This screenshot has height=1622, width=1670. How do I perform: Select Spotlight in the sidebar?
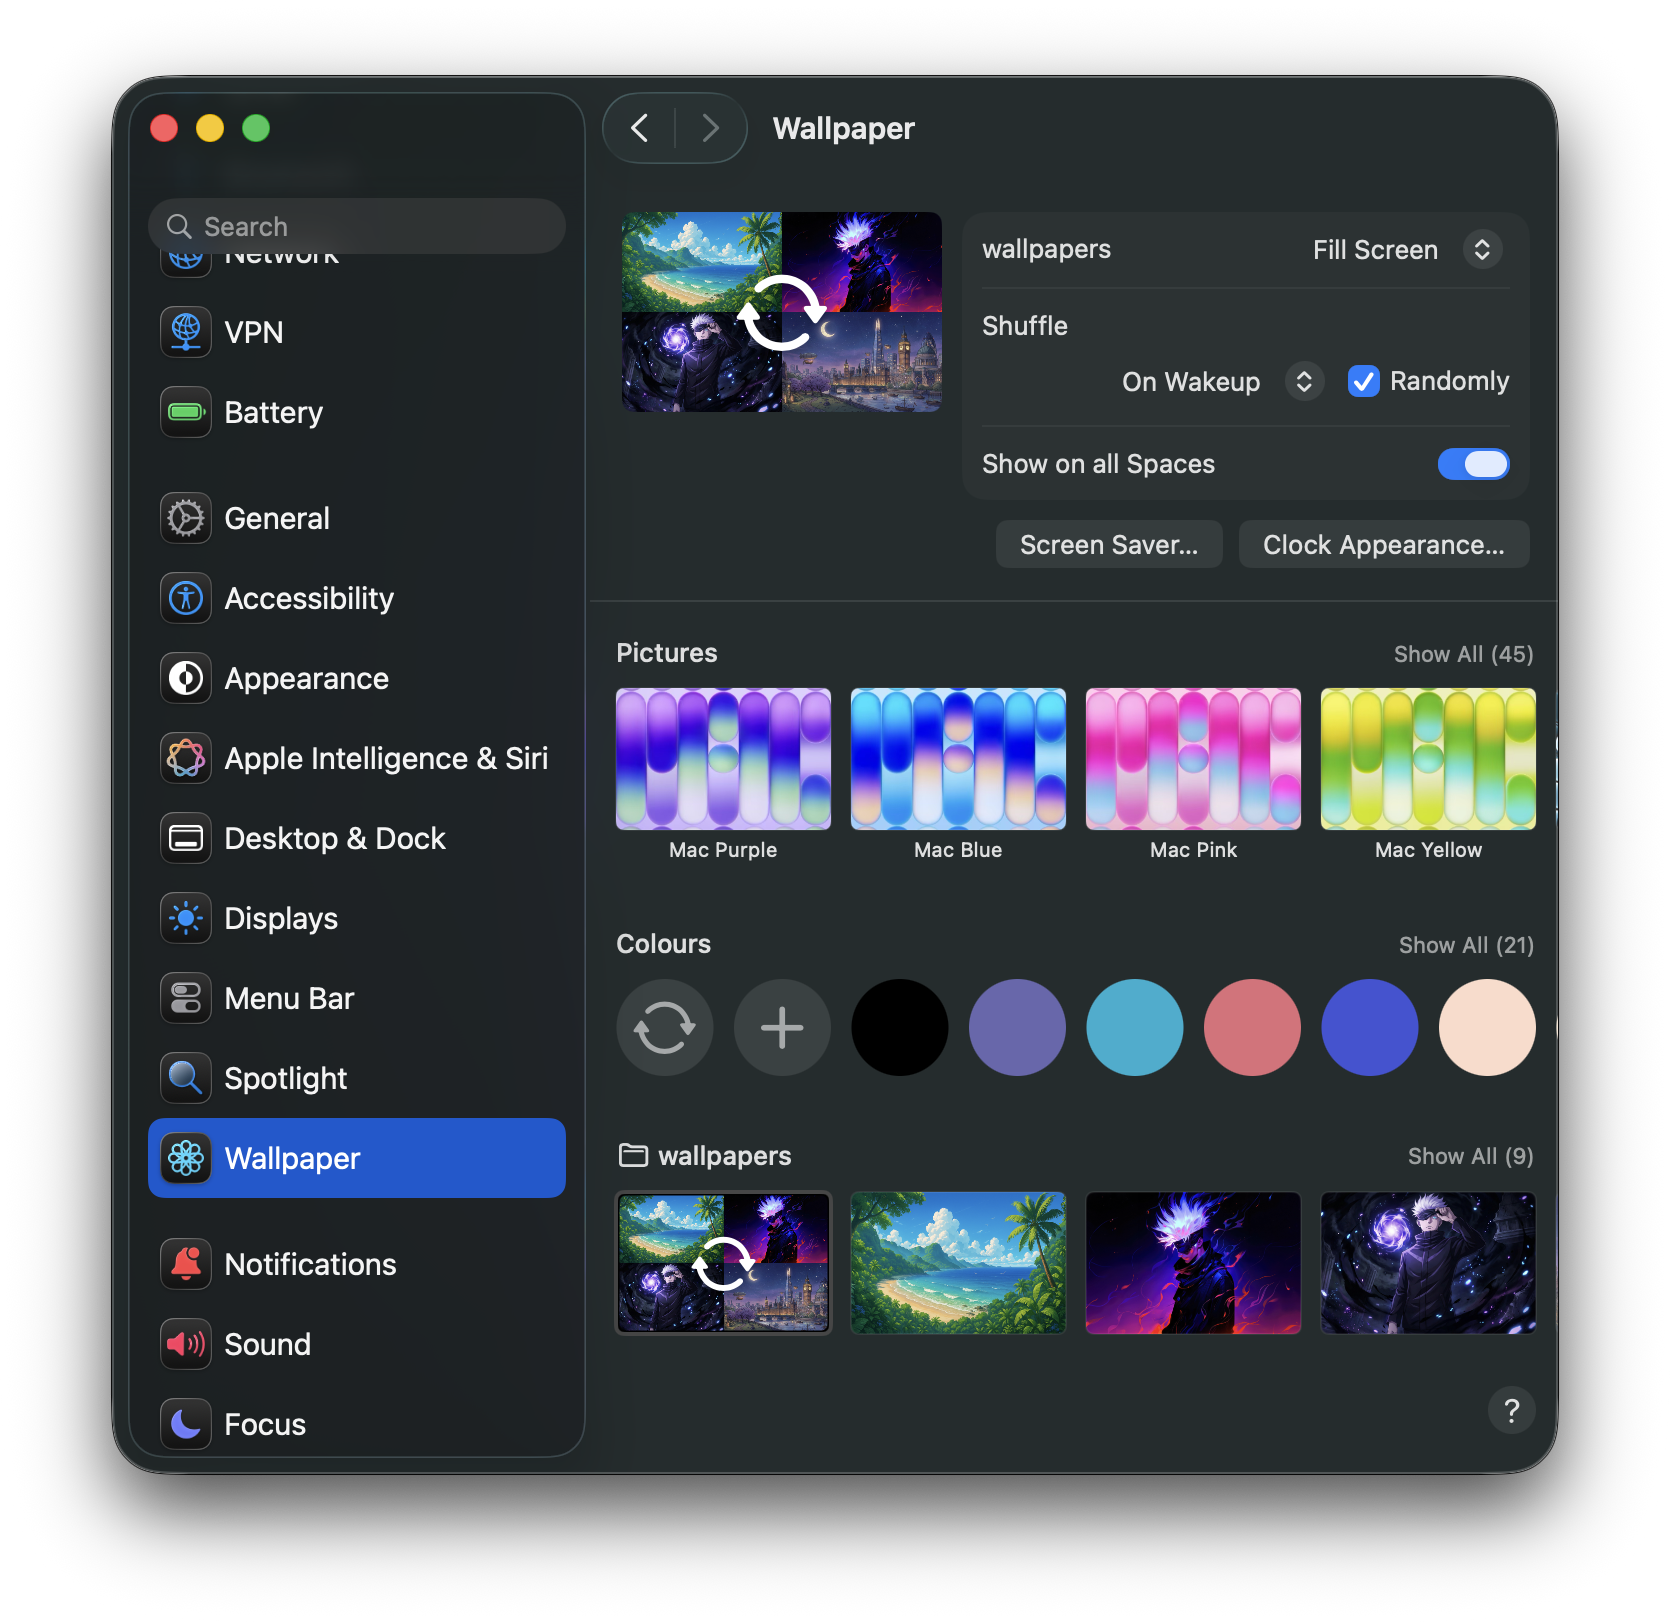(357, 1078)
